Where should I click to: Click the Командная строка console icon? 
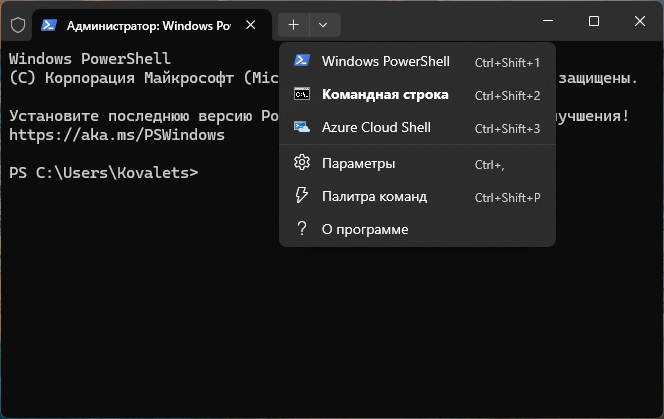[301, 95]
